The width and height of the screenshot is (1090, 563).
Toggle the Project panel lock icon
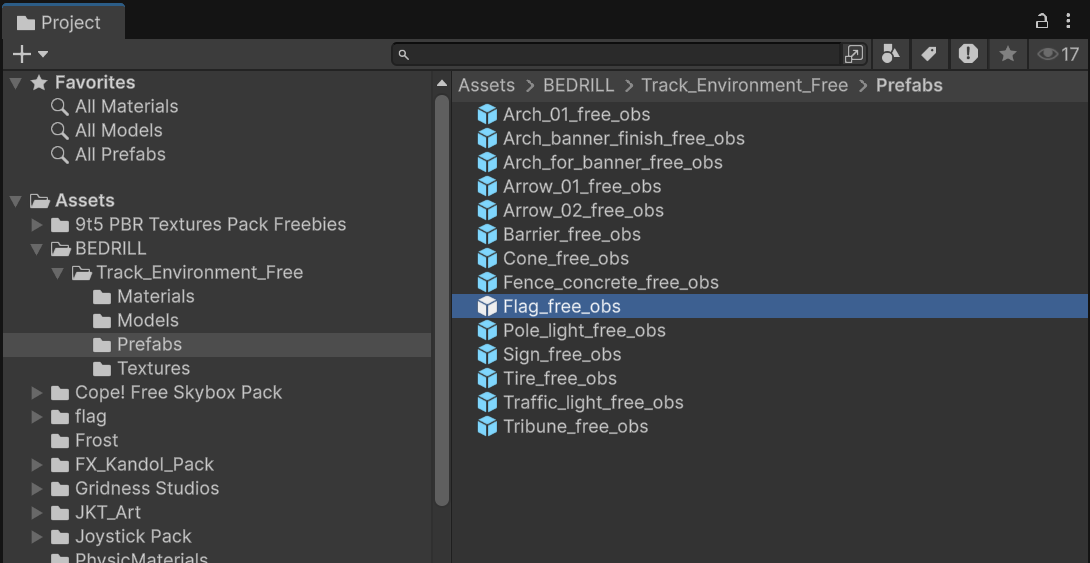pos(1042,21)
